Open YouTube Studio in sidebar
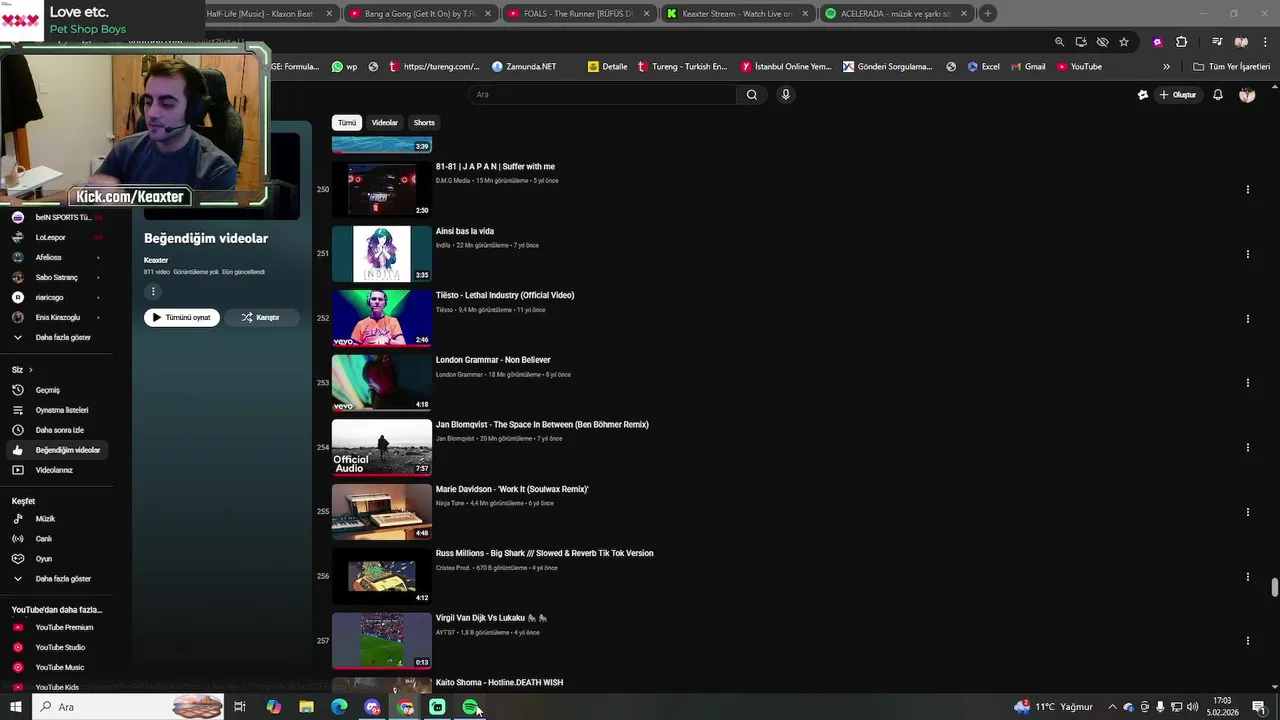The image size is (1280, 720). click(x=57, y=647)
